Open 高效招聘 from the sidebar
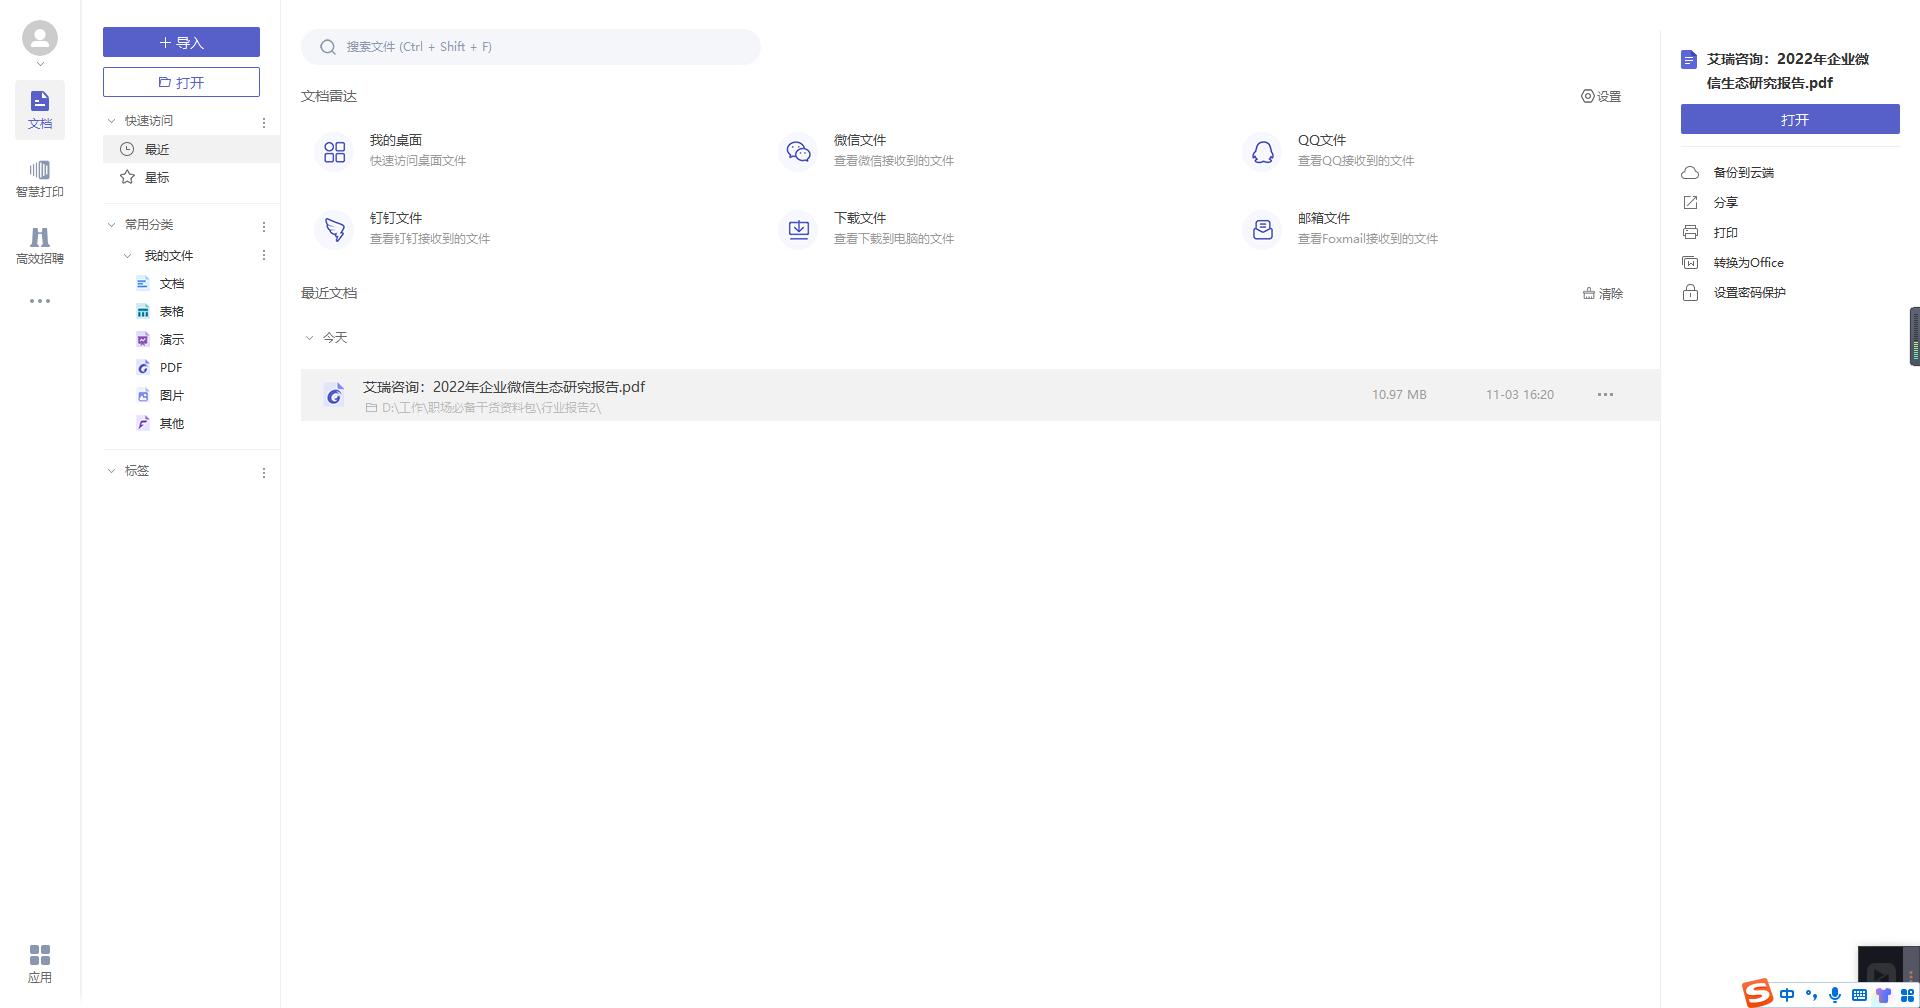 pos(40,245)
